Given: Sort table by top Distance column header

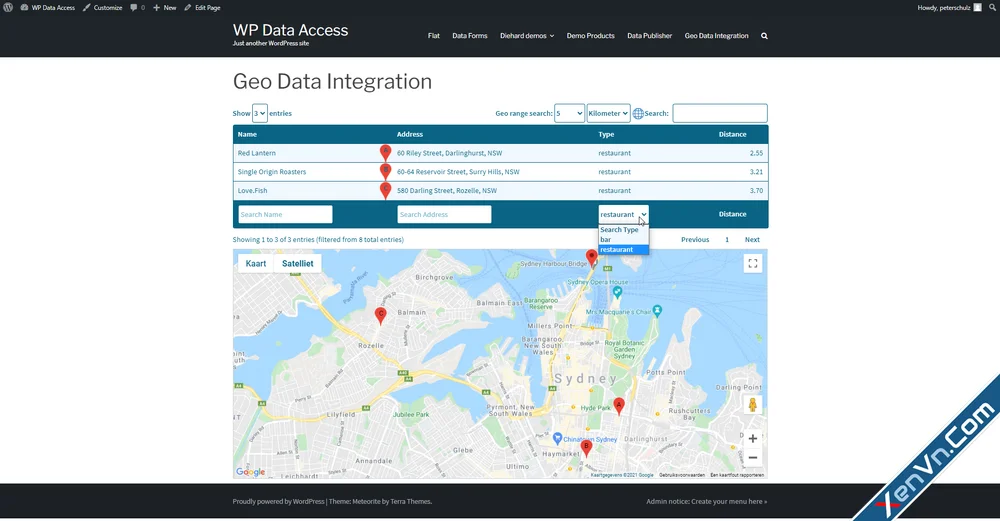Looking at the screenshot, I should click(x=732, y=135).
